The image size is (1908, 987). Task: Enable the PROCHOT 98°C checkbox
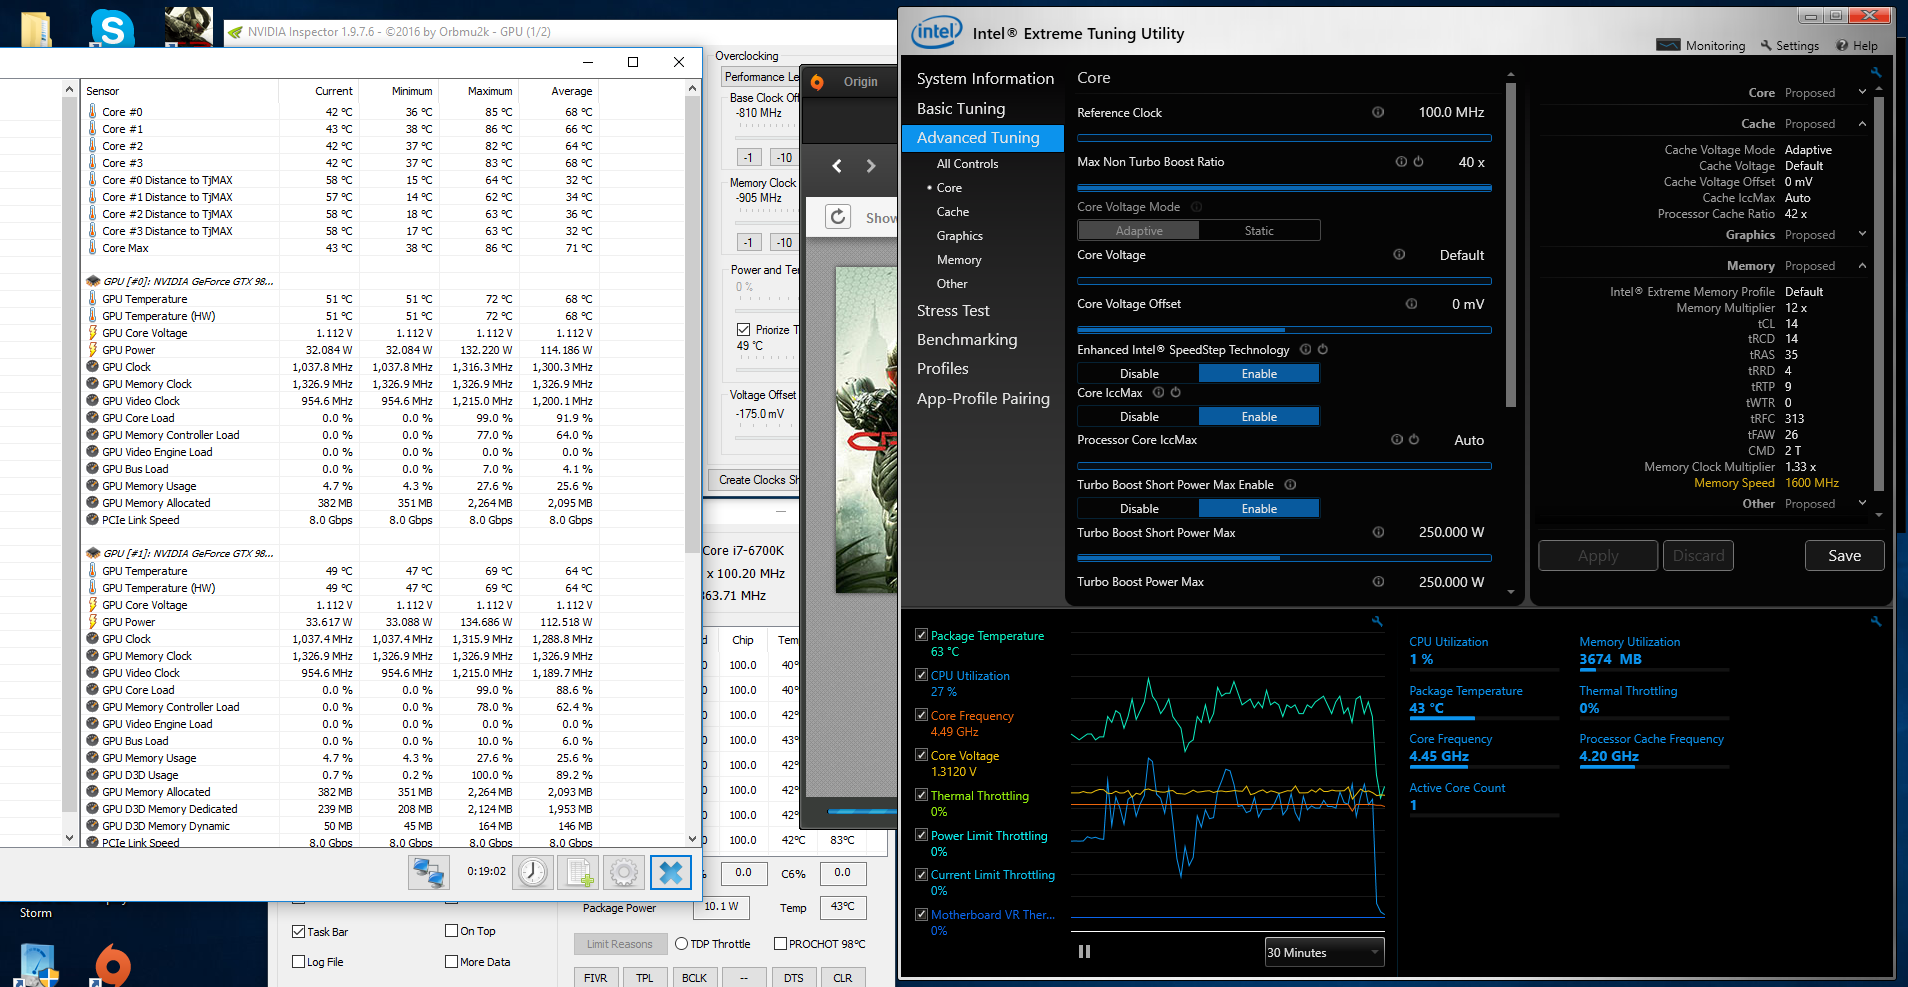coord(780,944)
